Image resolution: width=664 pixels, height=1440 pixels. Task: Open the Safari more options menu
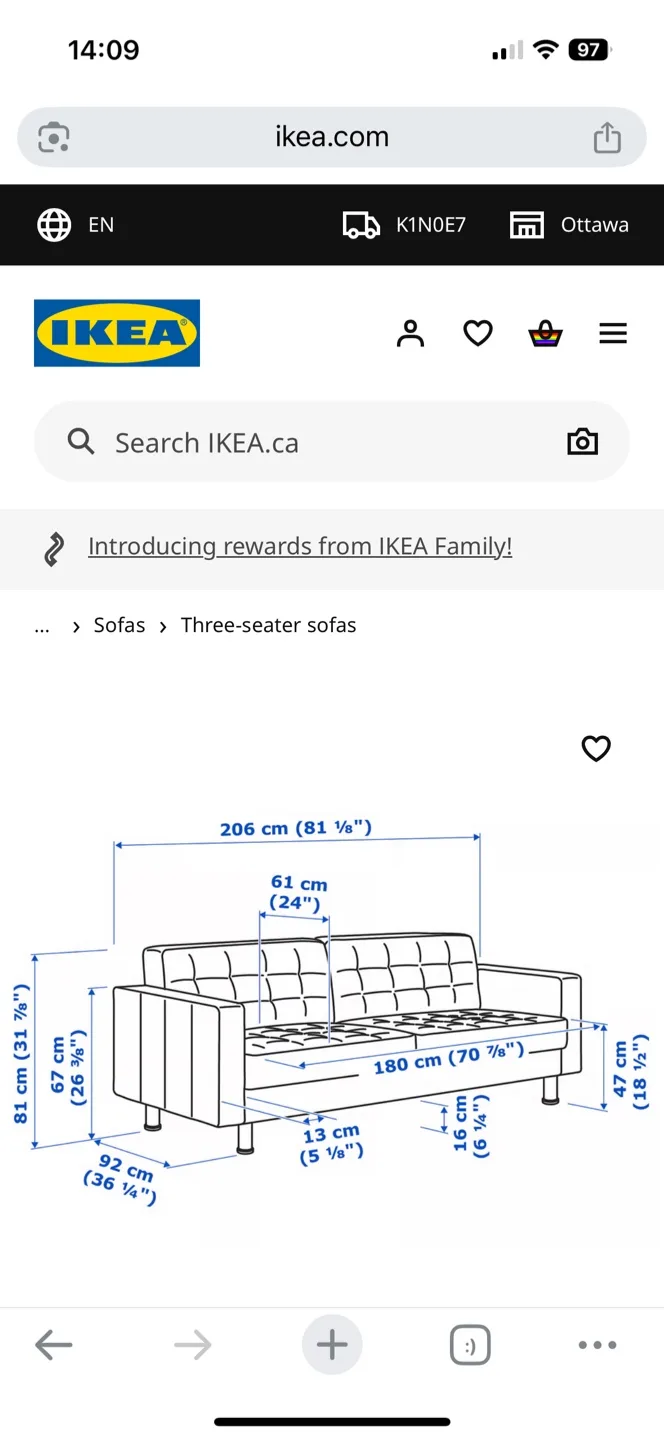[x=596, y=1345]
